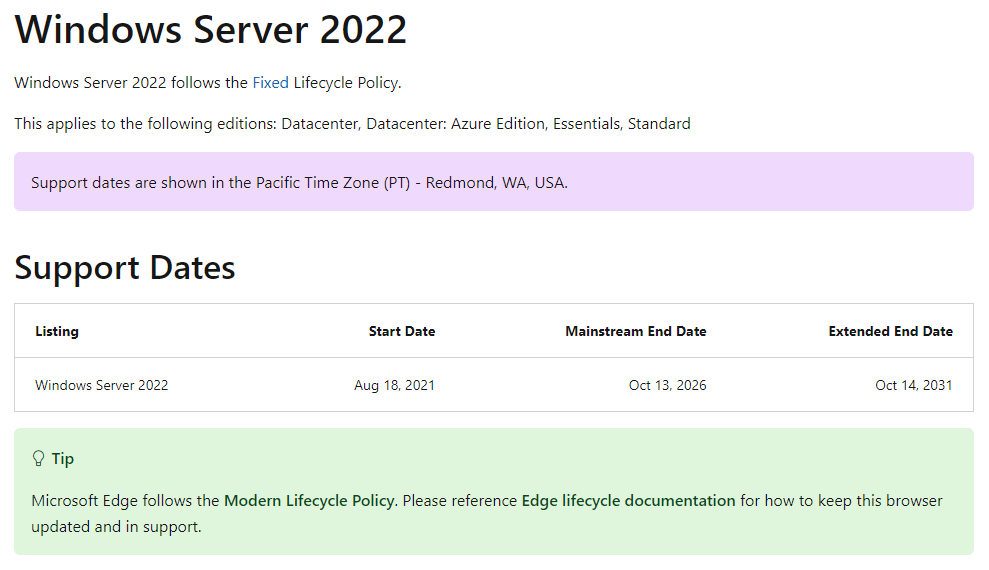Click the Listing column header
Viewport: 989px width, 570px height.
click(57, 331)
